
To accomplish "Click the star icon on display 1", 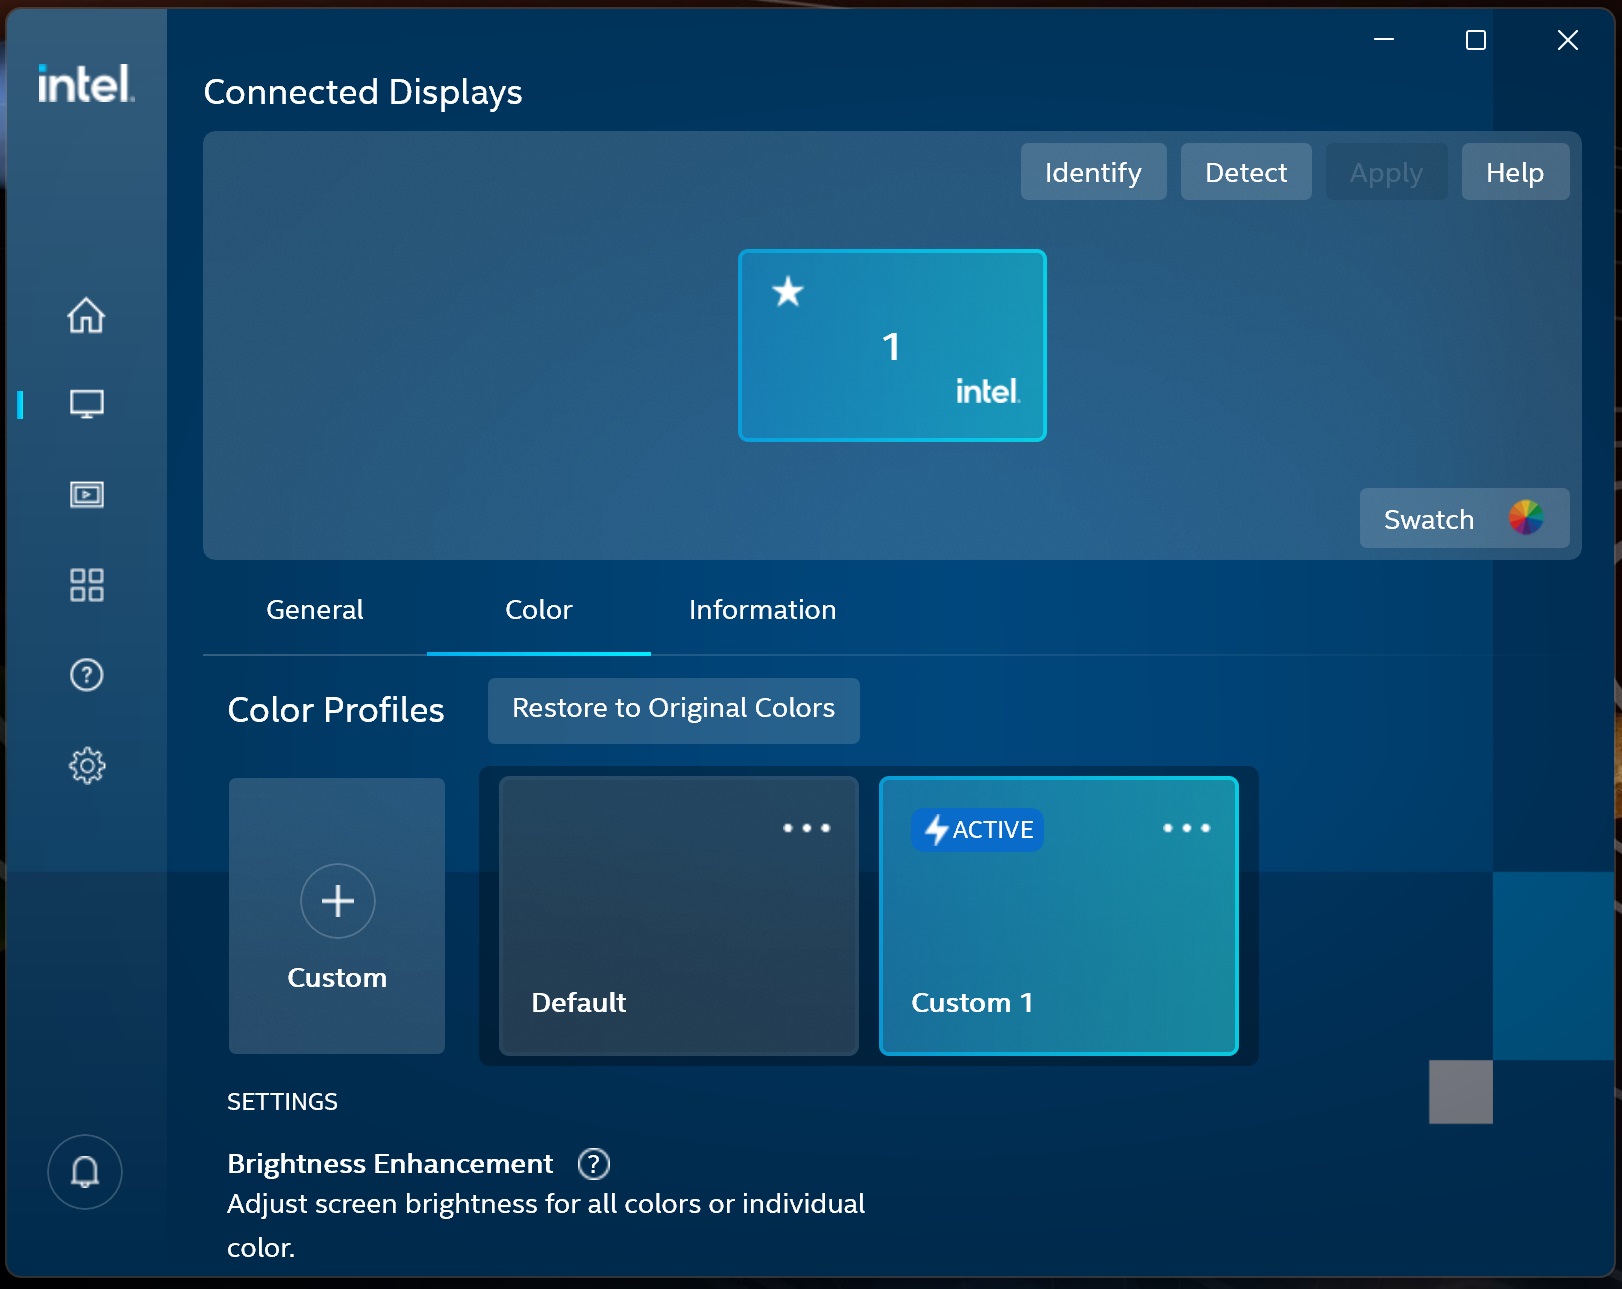I will (788, 292).
